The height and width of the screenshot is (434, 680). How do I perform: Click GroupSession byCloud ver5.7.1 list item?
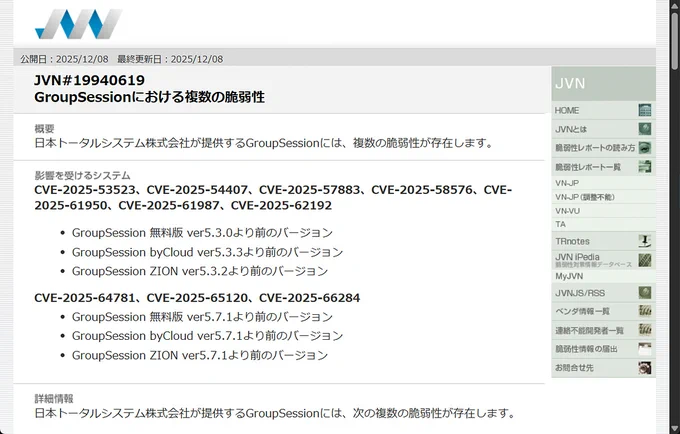point(207,336)
